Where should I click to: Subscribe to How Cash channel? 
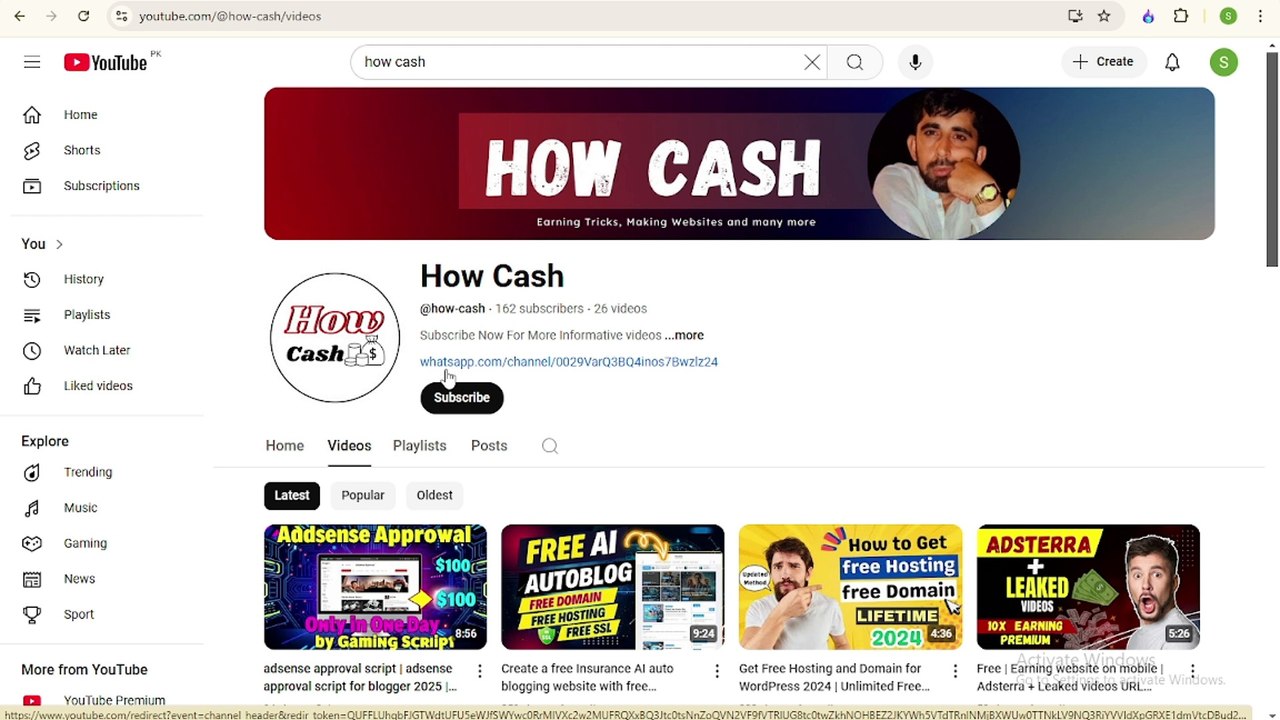click(x=462, y=397)
